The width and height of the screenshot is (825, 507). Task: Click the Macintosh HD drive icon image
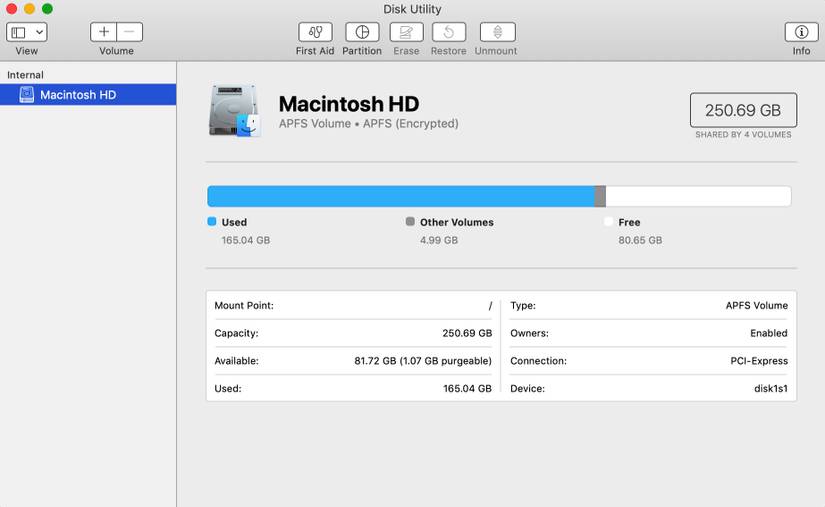[x=235, y=111]
